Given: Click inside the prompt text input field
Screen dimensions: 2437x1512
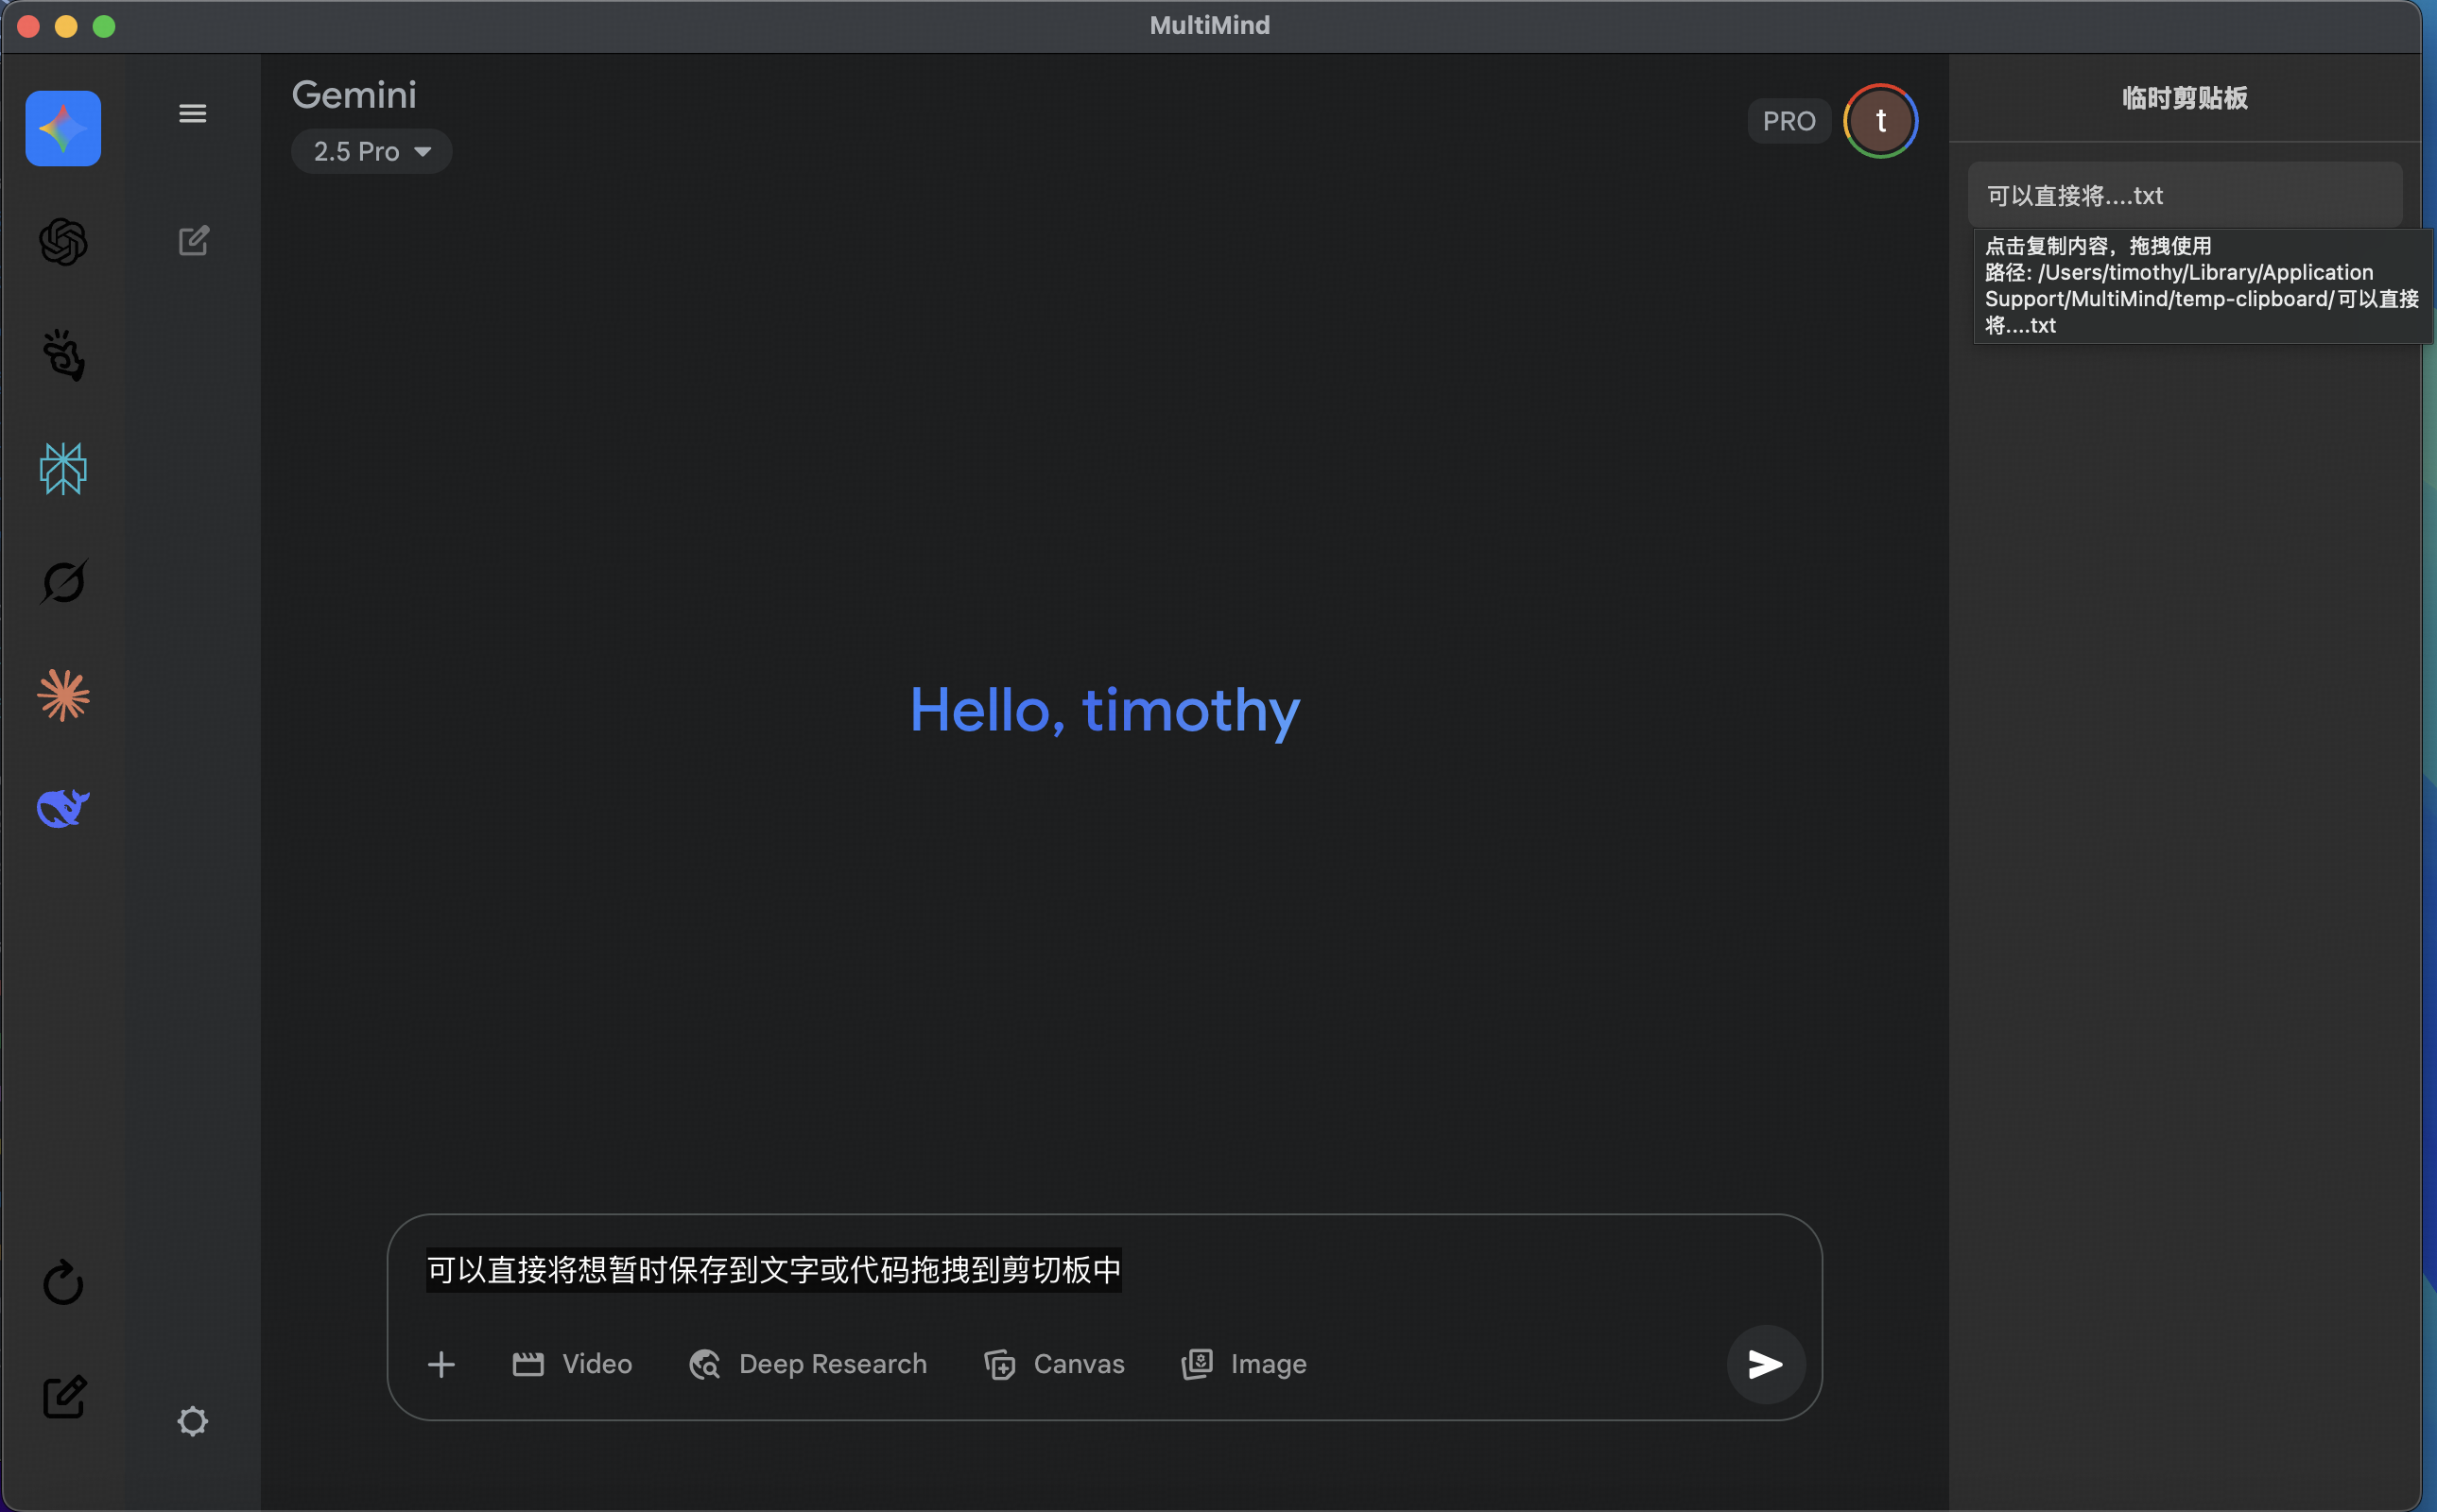Looking at the screenshot, I should (1104, 1270).
